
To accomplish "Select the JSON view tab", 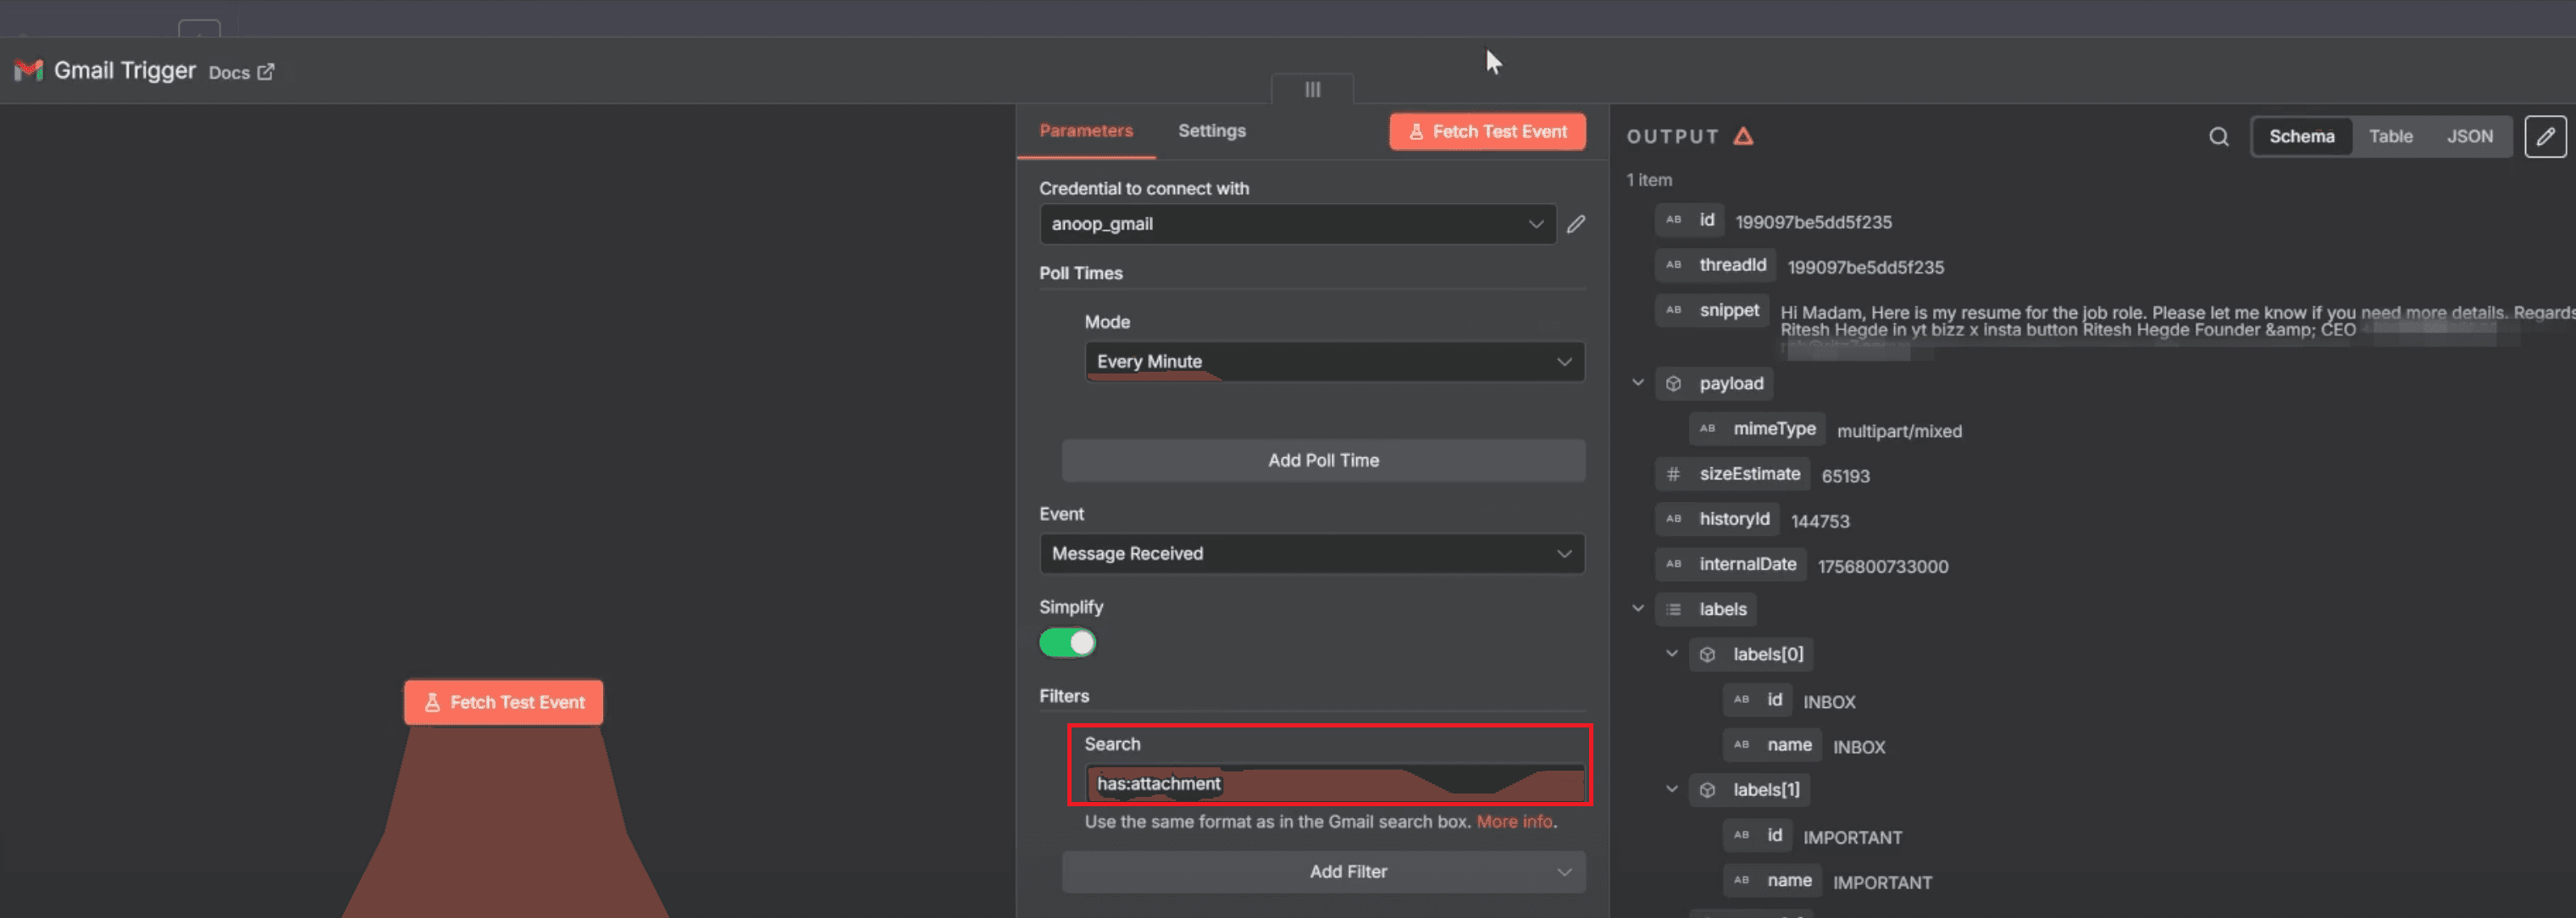I will pos(2469,136).
